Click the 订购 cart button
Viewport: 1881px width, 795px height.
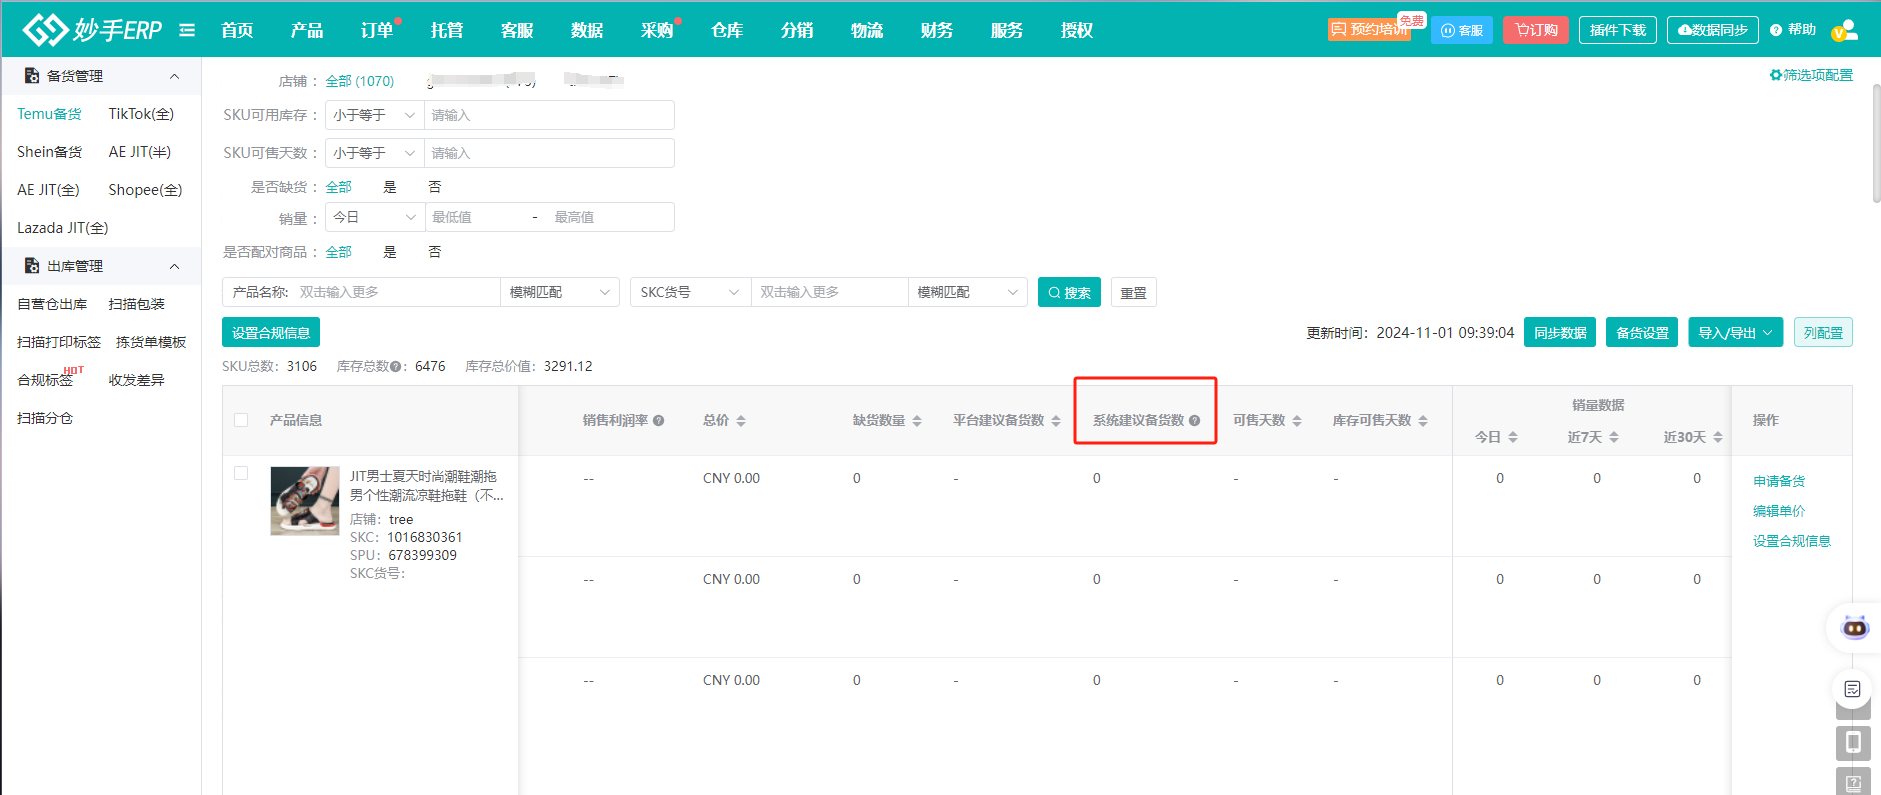tap(1536, 30)
